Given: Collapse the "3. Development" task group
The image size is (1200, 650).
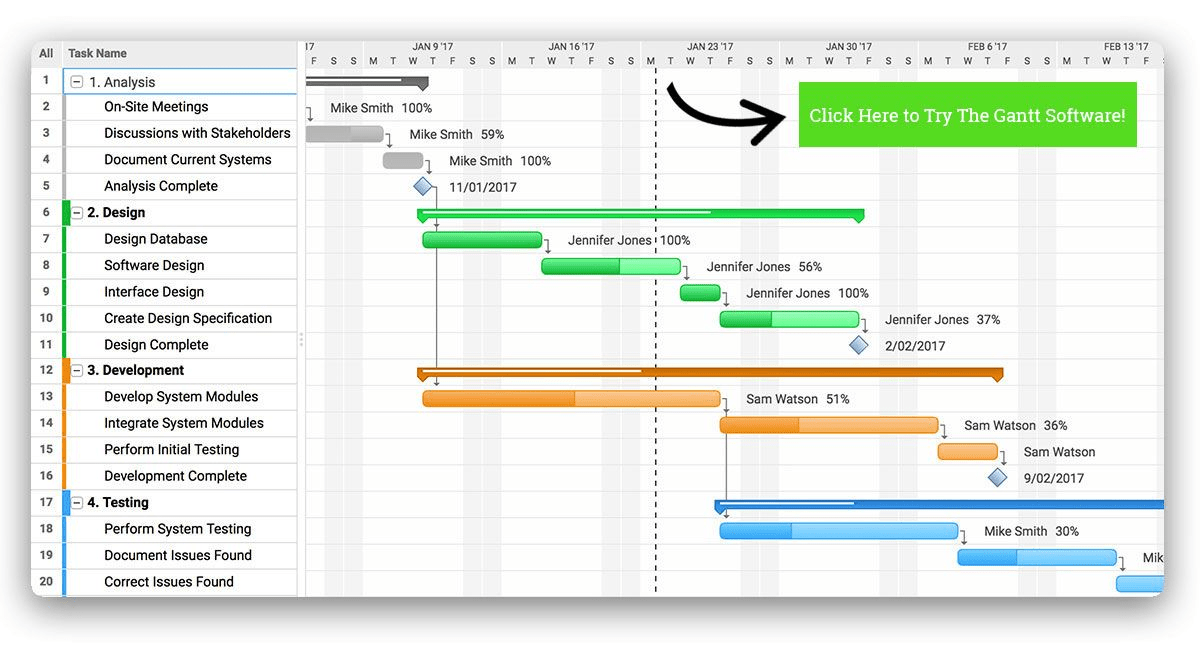Looking at the screenshot, I should tap(76, 370).
